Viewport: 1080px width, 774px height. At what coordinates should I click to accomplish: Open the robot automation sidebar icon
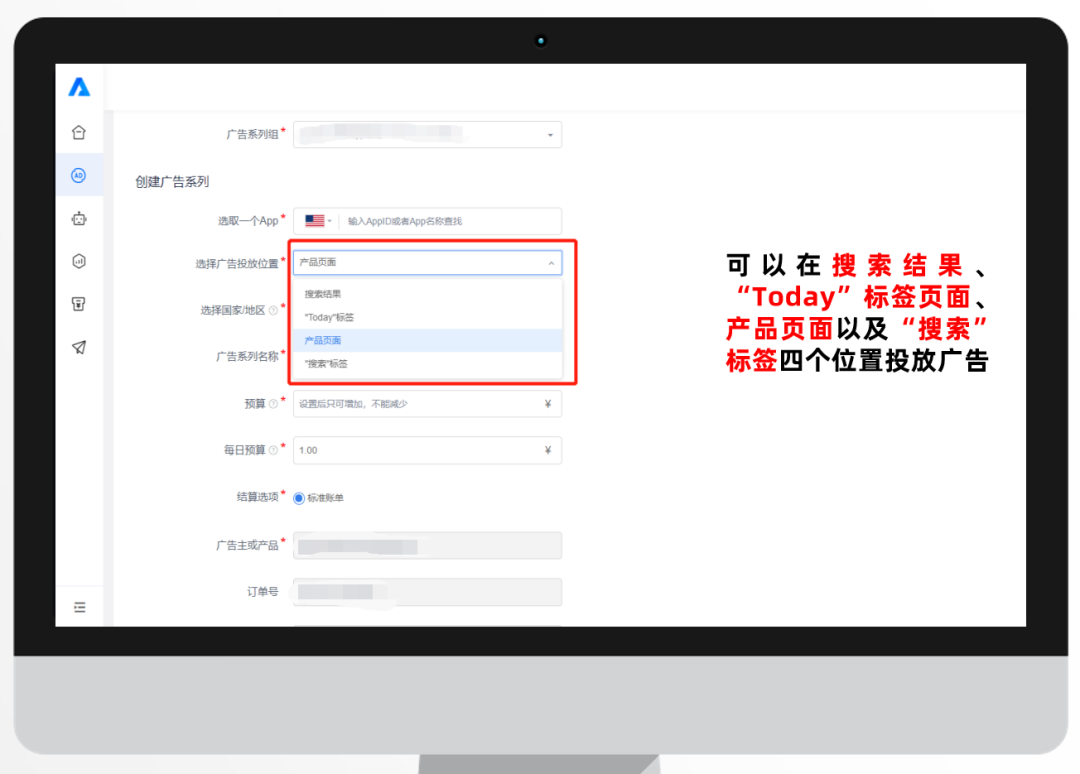click(x=79, y=219)
